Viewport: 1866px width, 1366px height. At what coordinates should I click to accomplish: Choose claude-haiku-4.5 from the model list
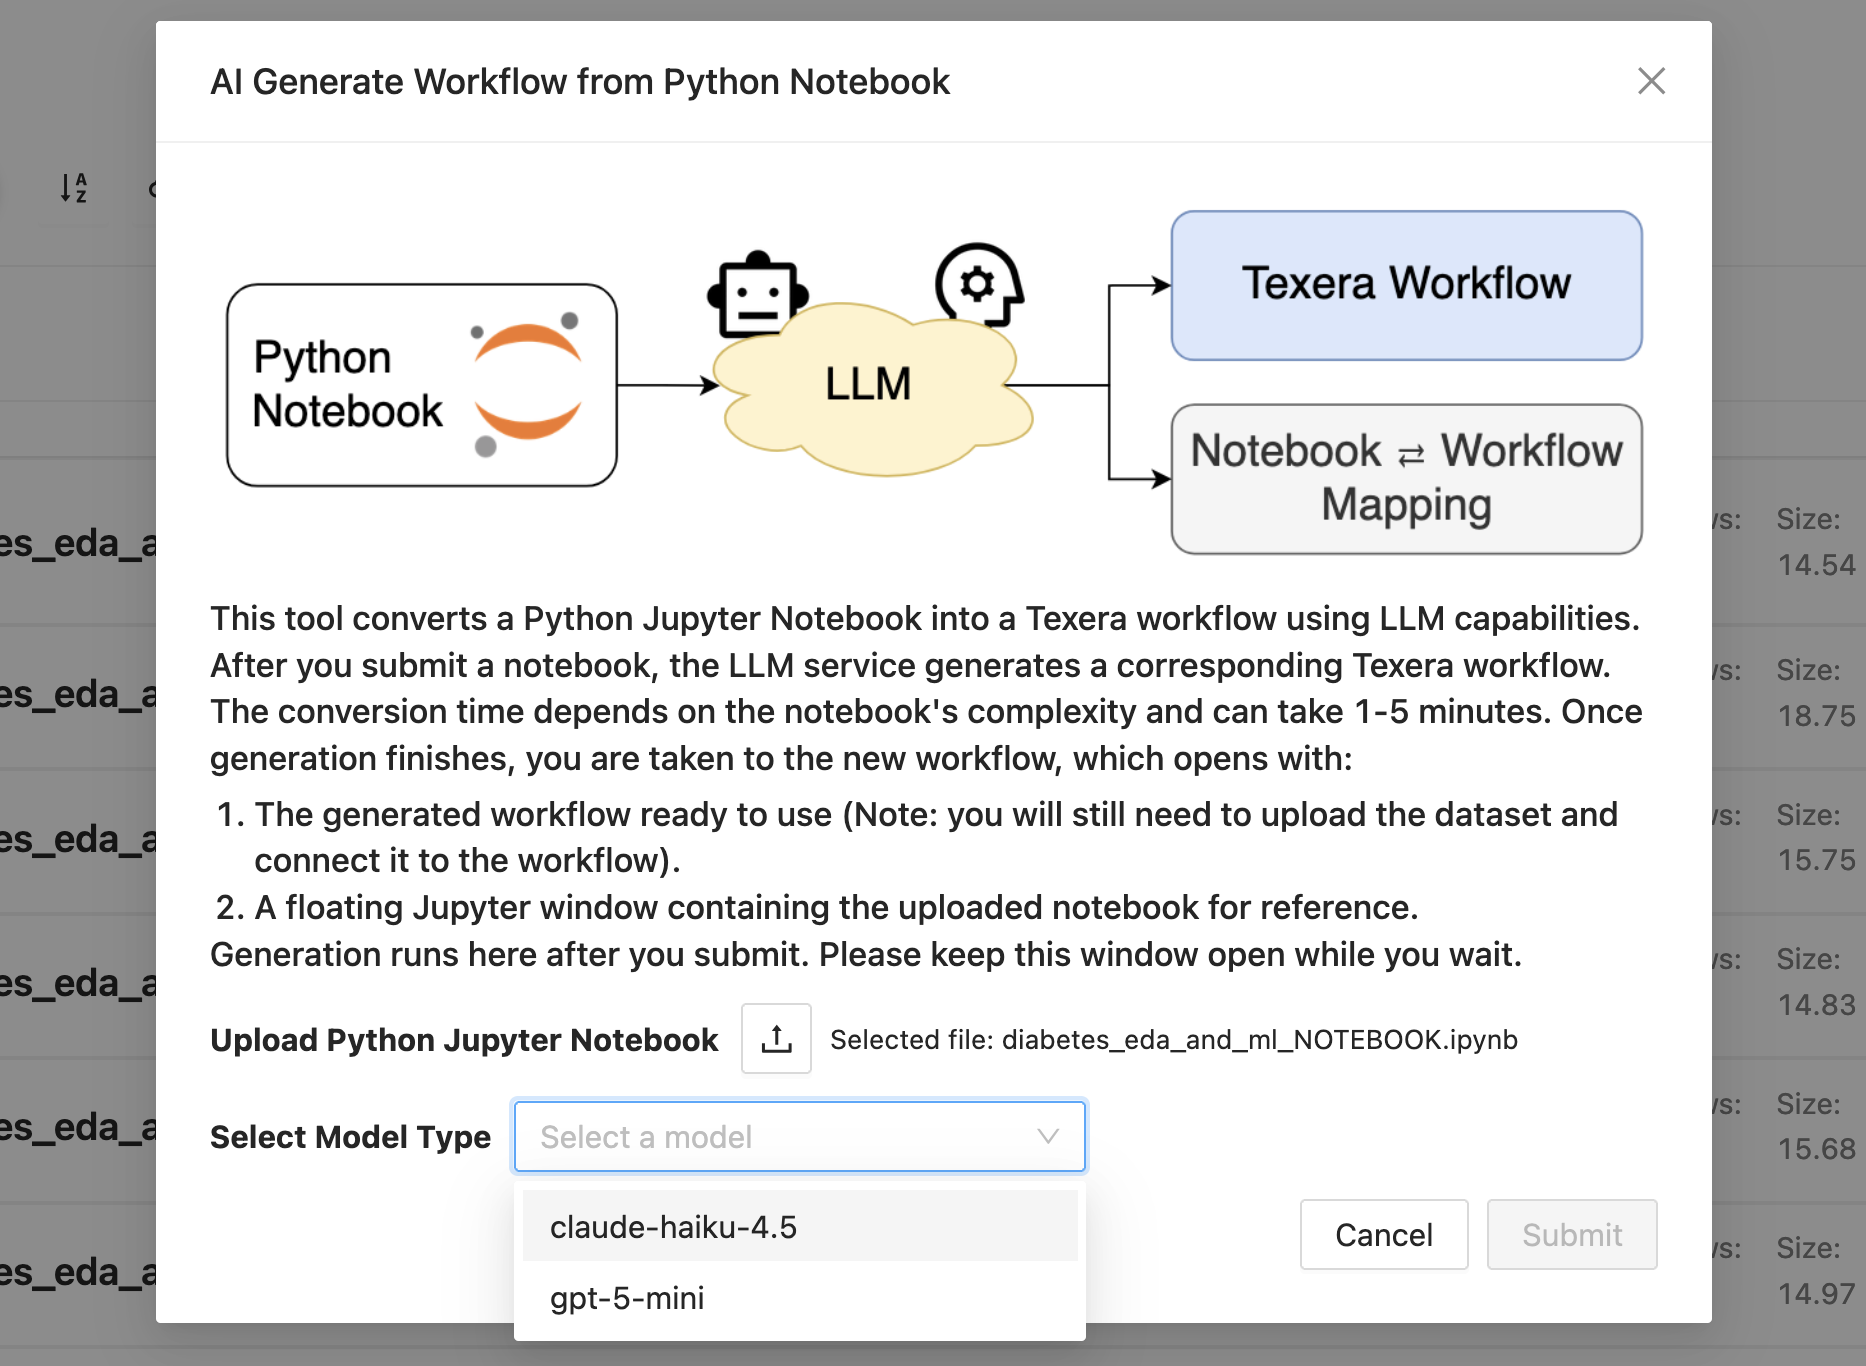tap(799, 1226)
